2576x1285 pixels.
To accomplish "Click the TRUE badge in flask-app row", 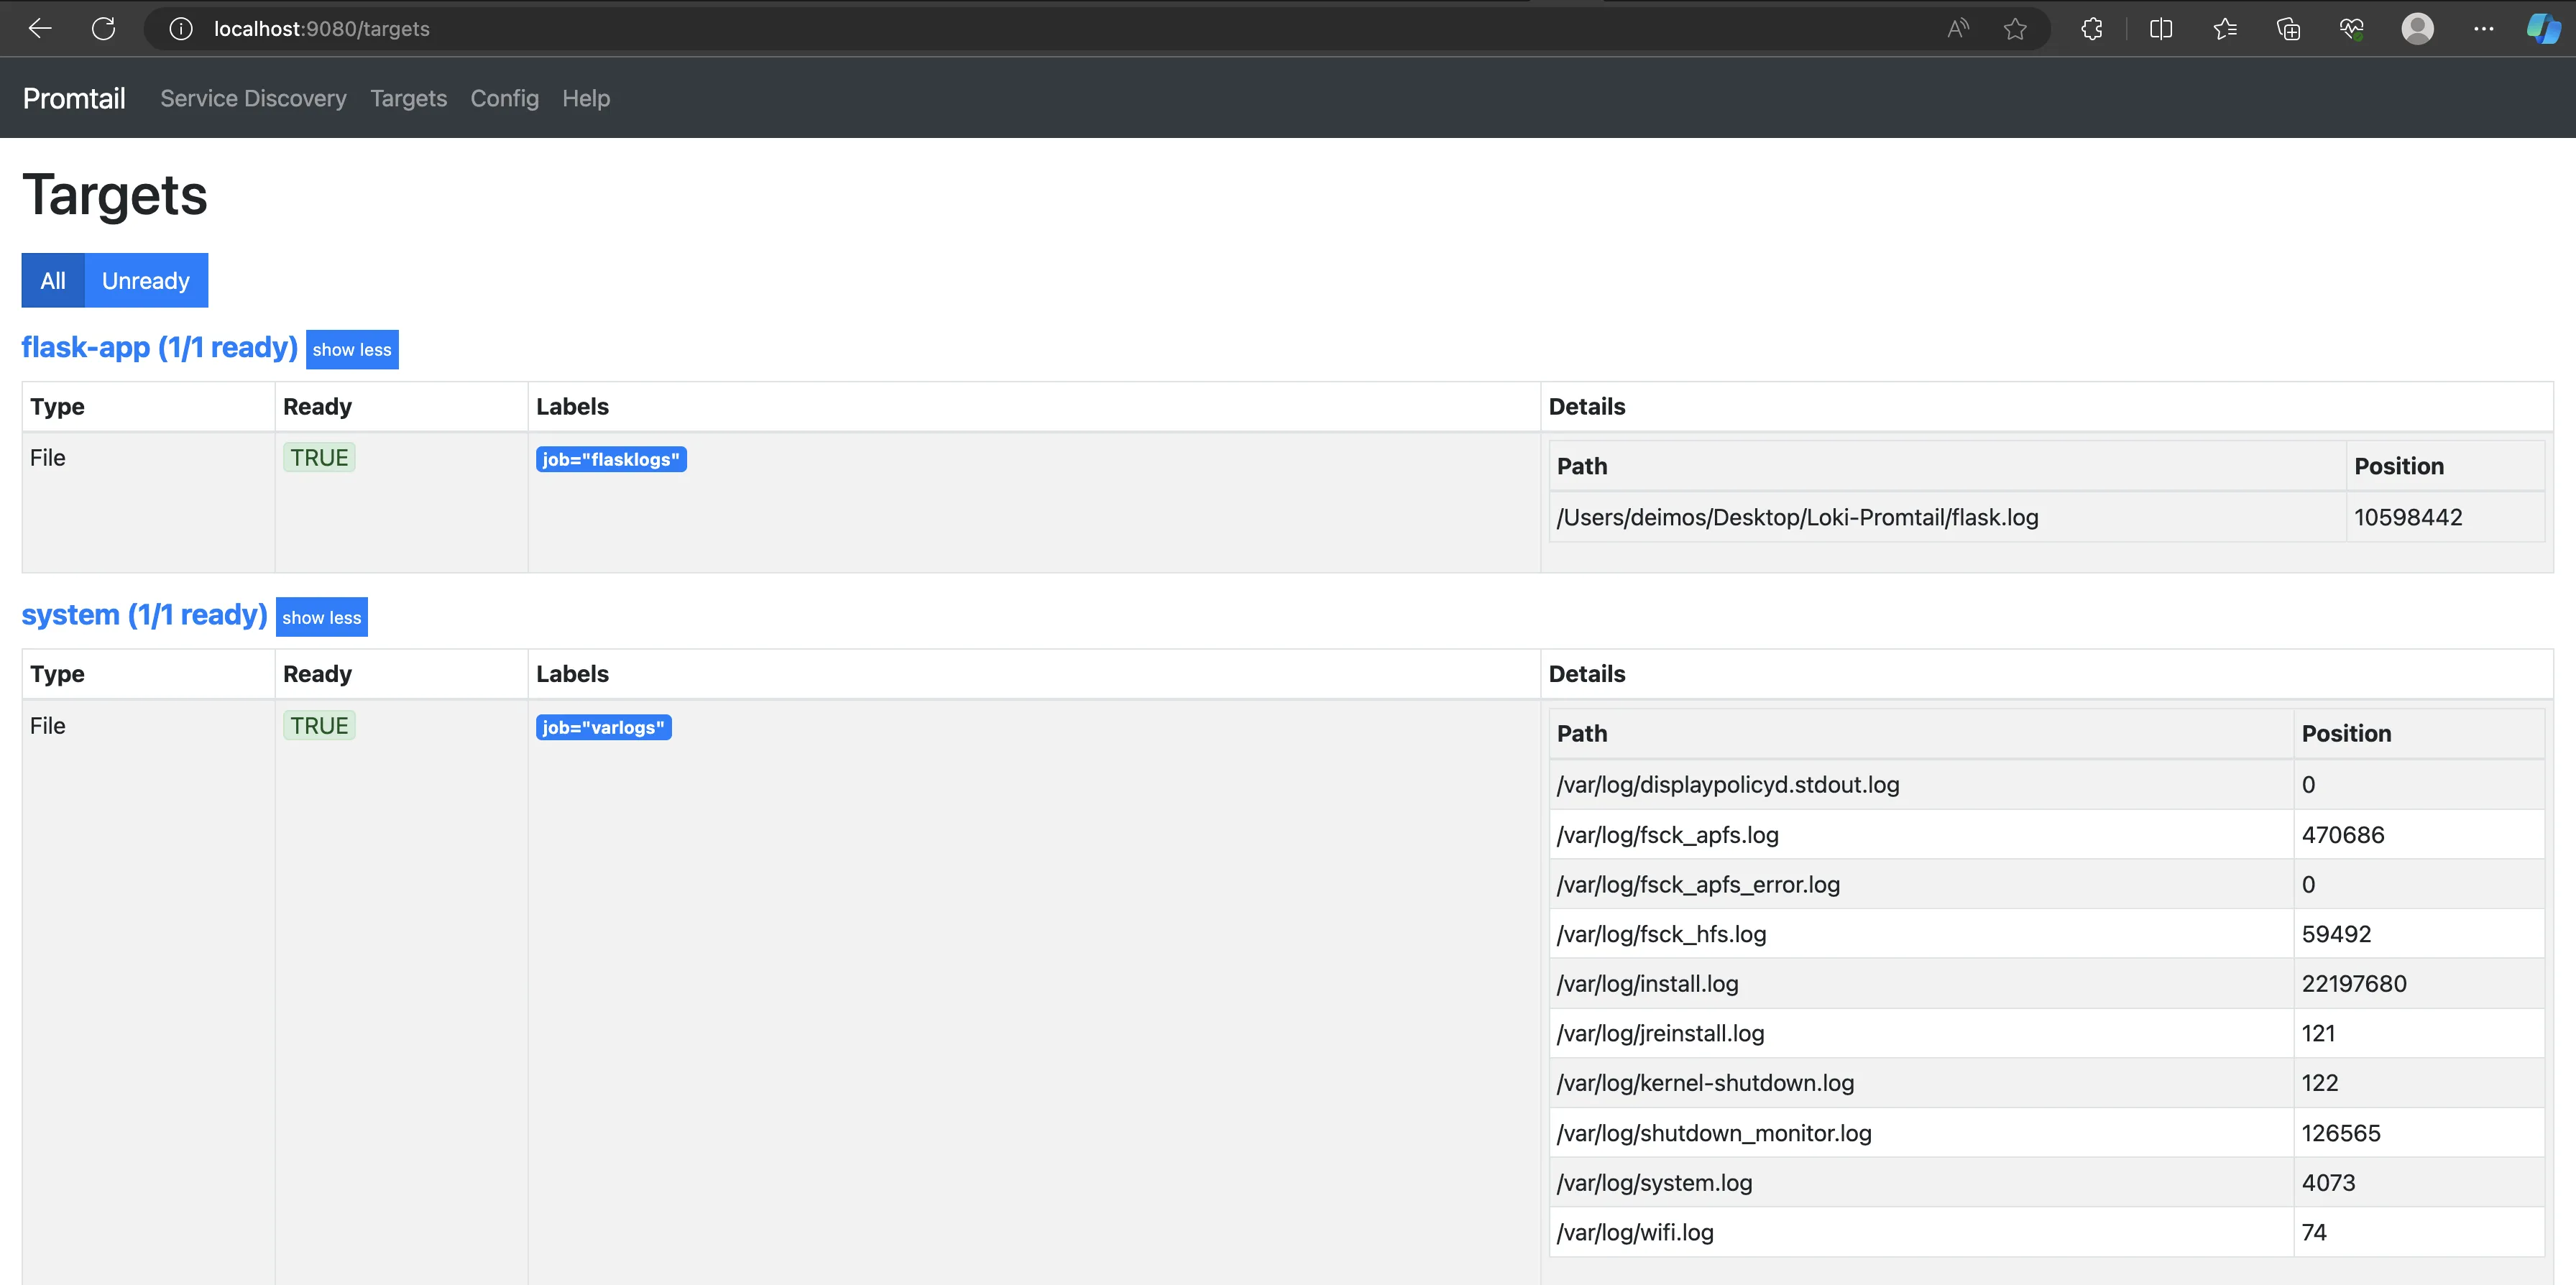I will [319, 457].
